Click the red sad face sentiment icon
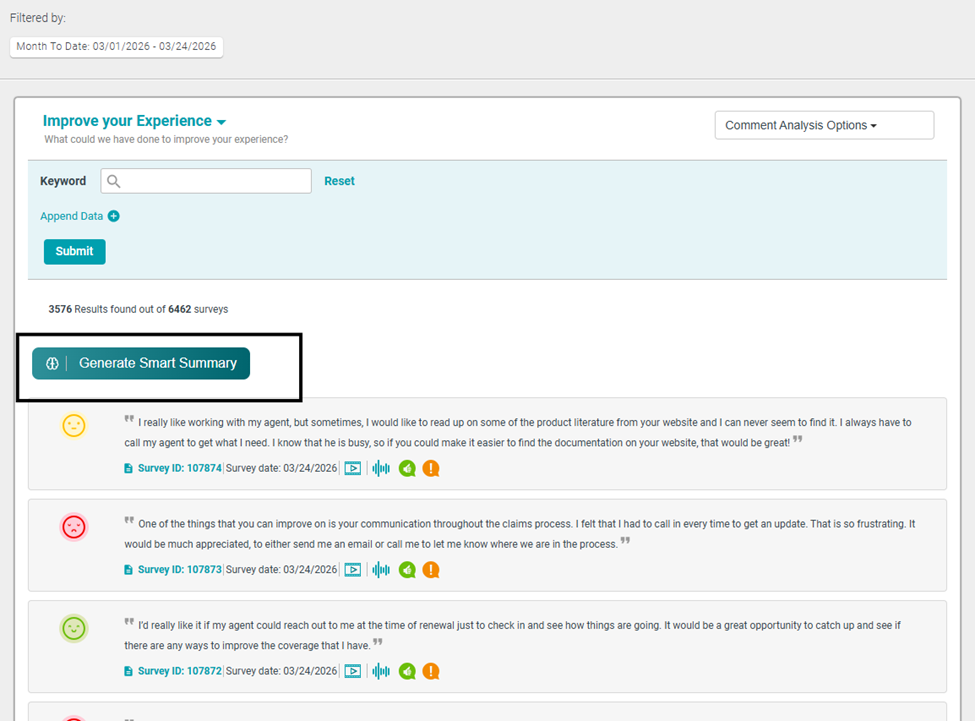Viewport: 975px width, 721px height. 74,527
